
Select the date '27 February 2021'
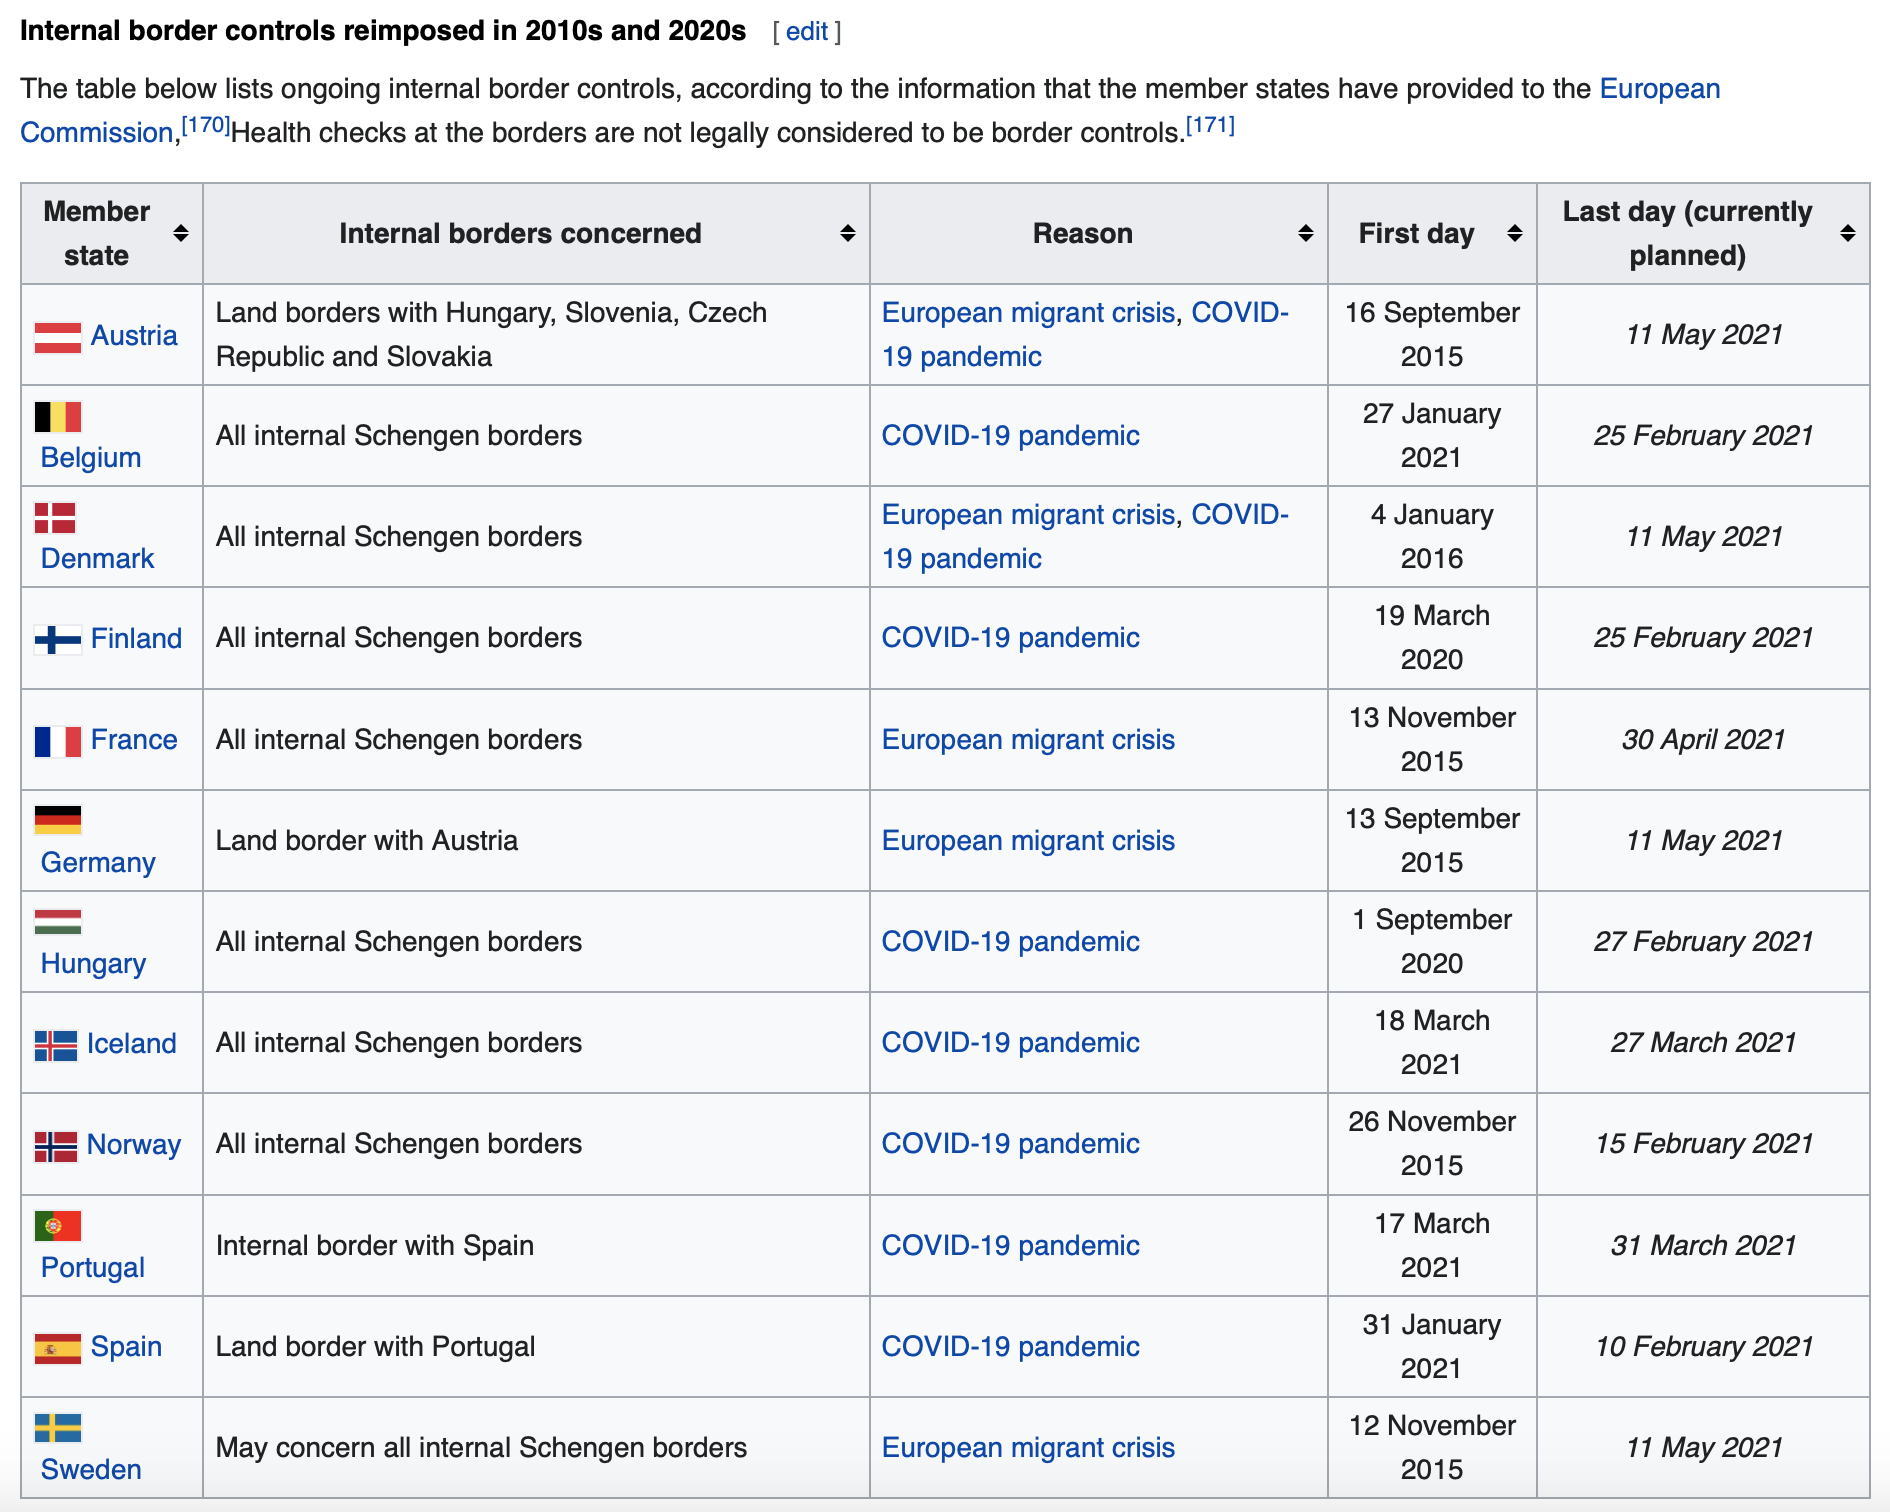point(1703,942)
